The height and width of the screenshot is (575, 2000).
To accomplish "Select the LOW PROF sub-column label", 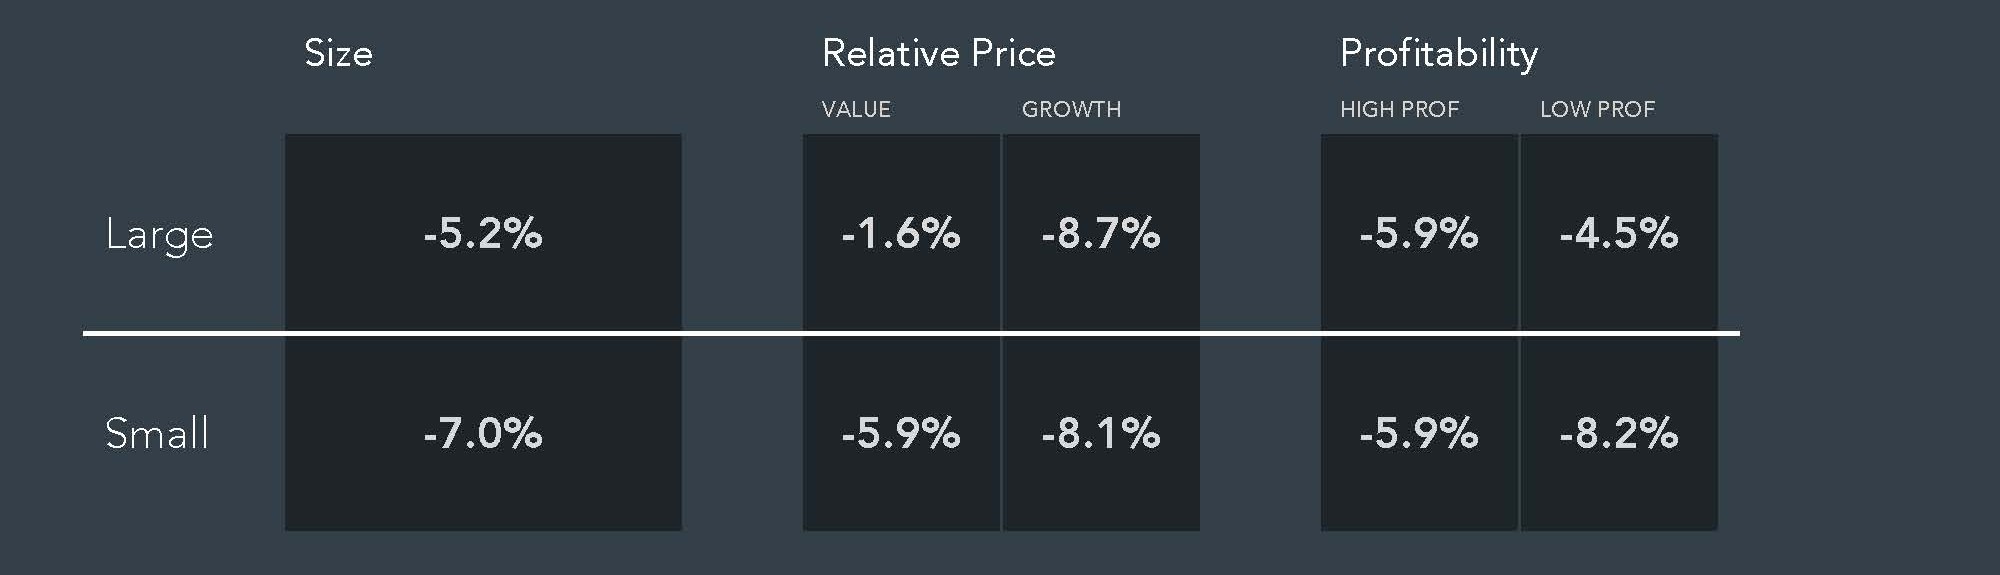I will [x=1597, y=109].
